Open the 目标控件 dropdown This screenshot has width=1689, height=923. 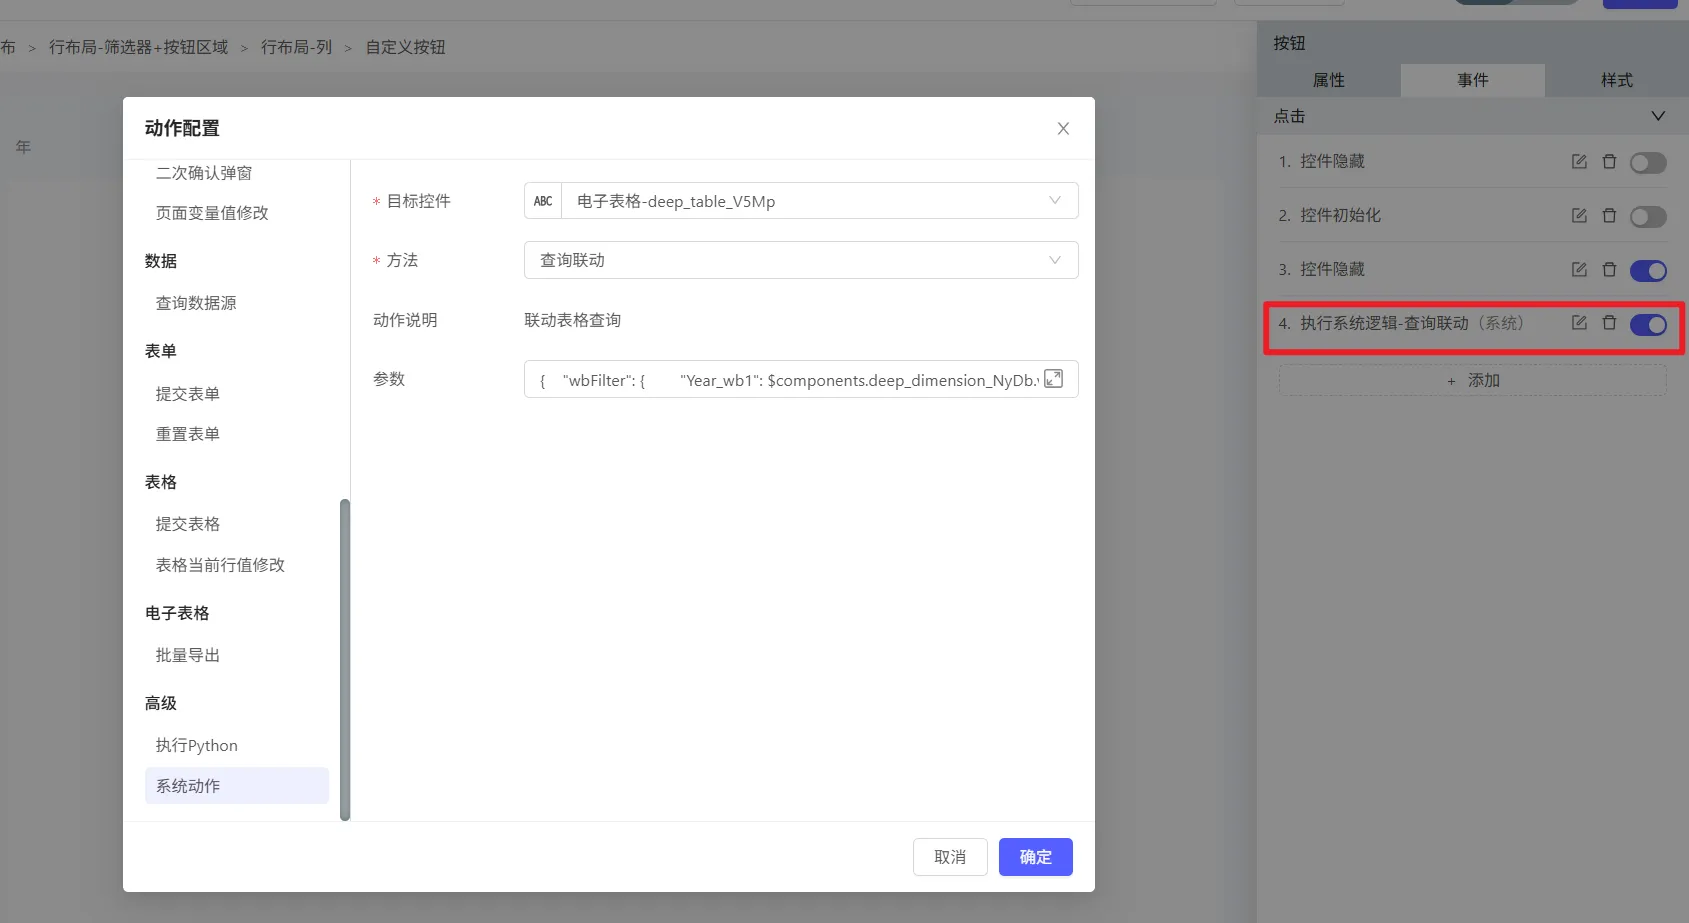[x=800, y=201]
